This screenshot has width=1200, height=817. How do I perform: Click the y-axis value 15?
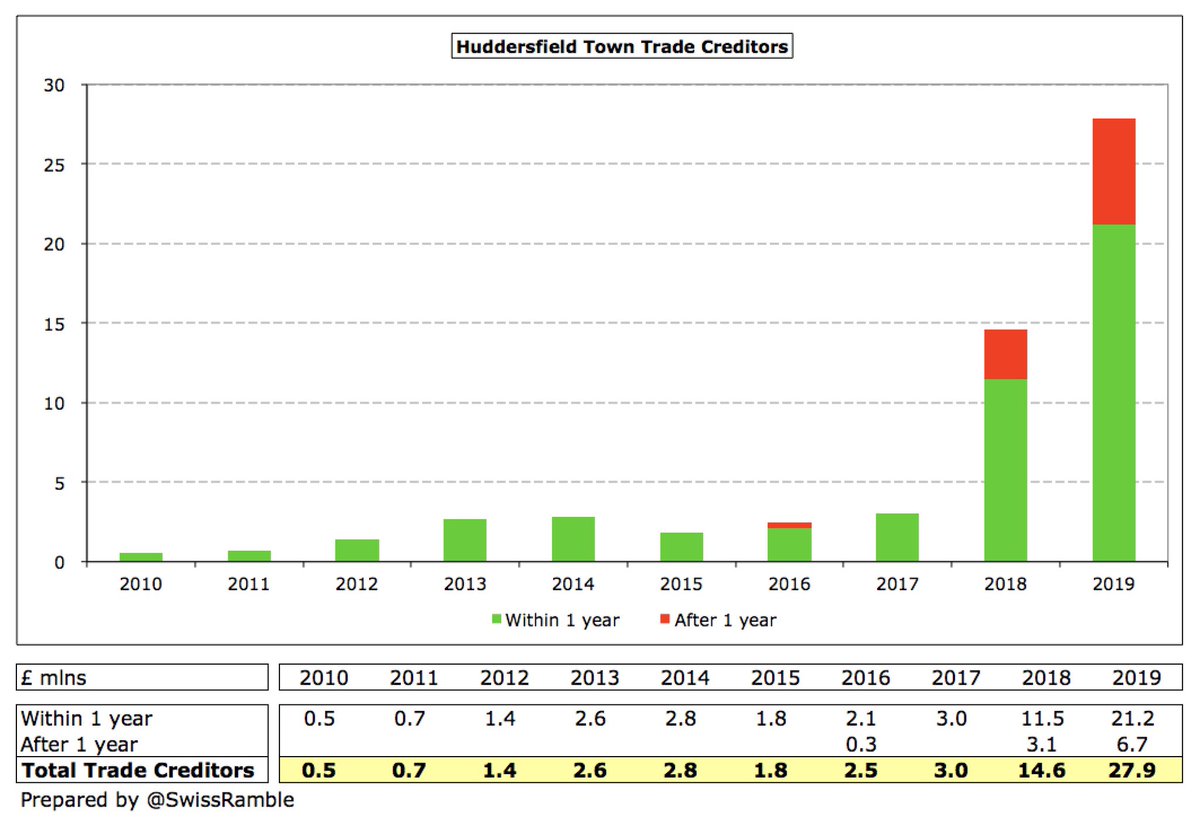55,323
